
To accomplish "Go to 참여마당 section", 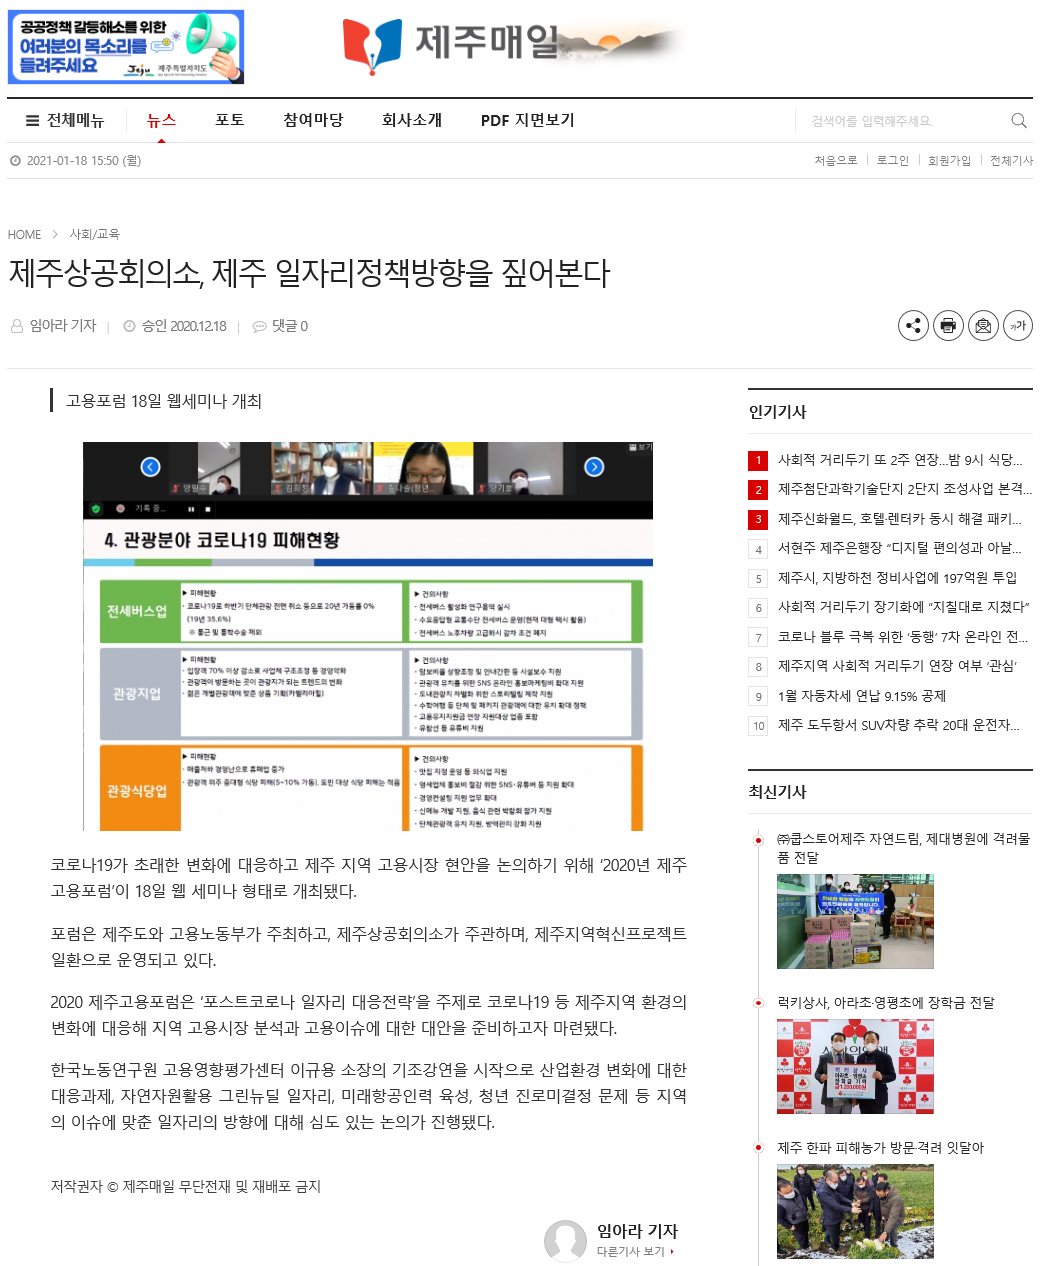I will 313,120.
